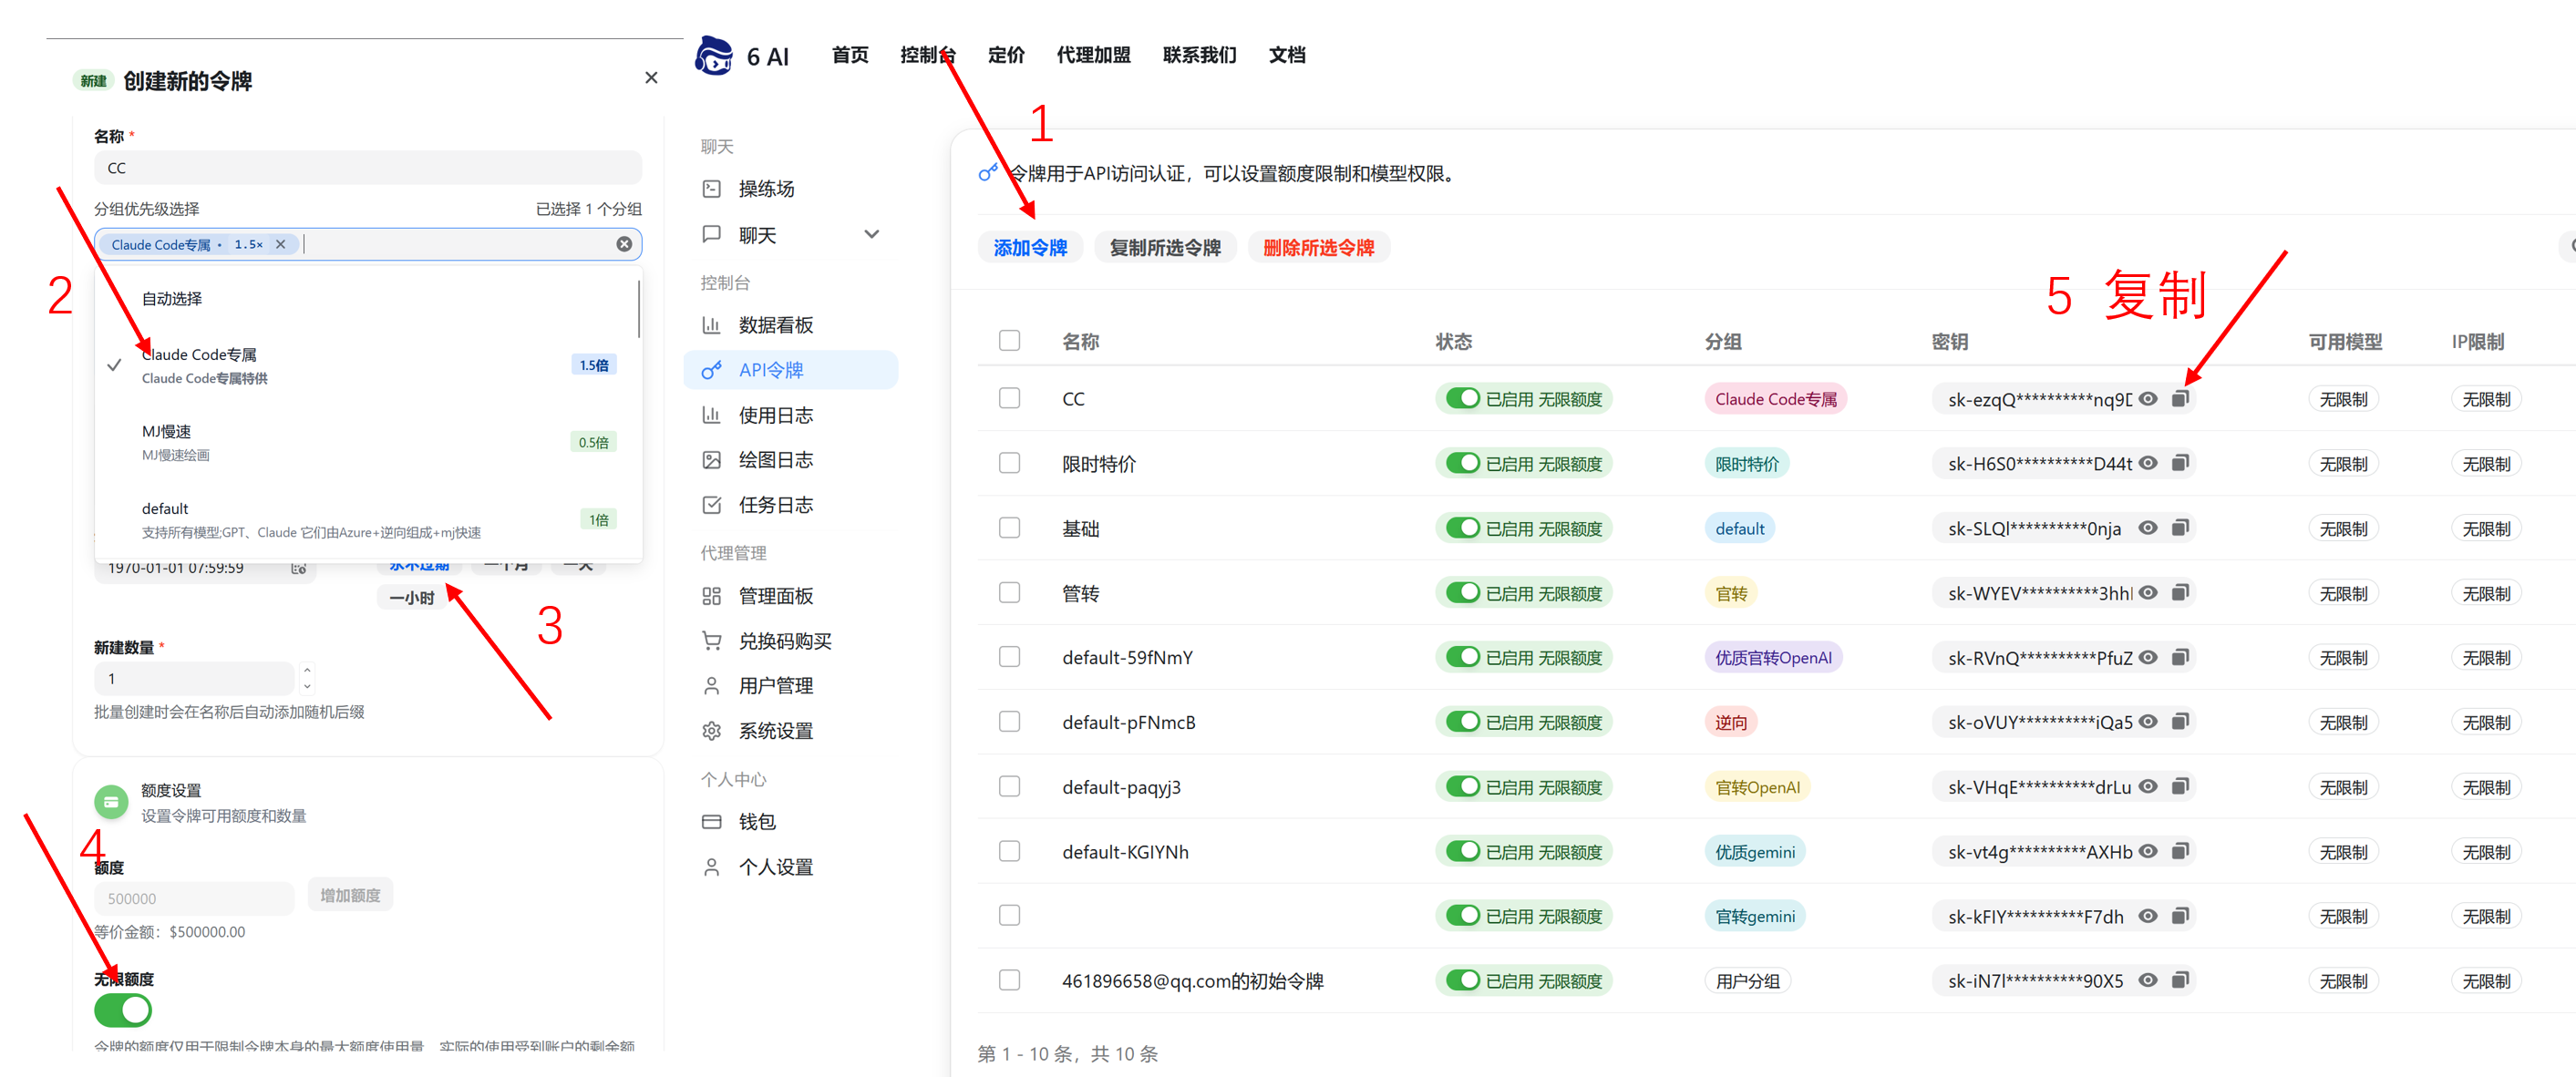Decrease the 新建数量 count
Viewport: 2576px width, 1077px height.
point(307,686)
